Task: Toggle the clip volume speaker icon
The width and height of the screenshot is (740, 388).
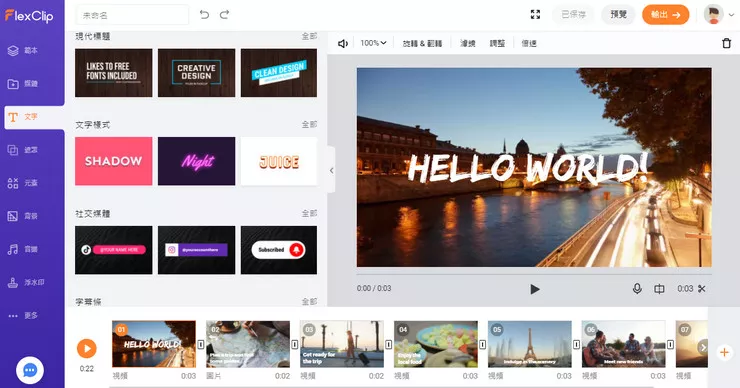Action: tap(343, 43)
